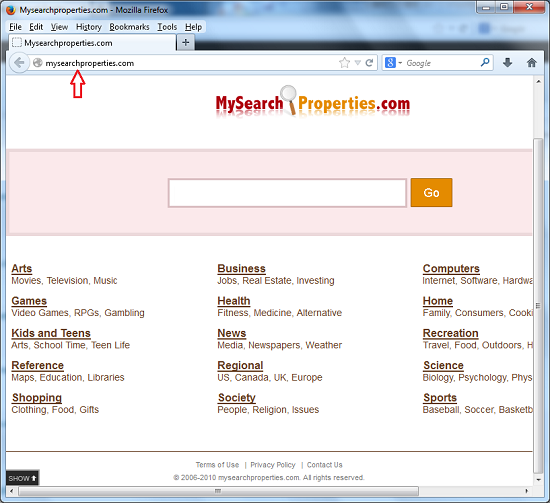The height and width of the screenshot is (503, 550).
Task: Open the History menu
Action: coord(89,27)
